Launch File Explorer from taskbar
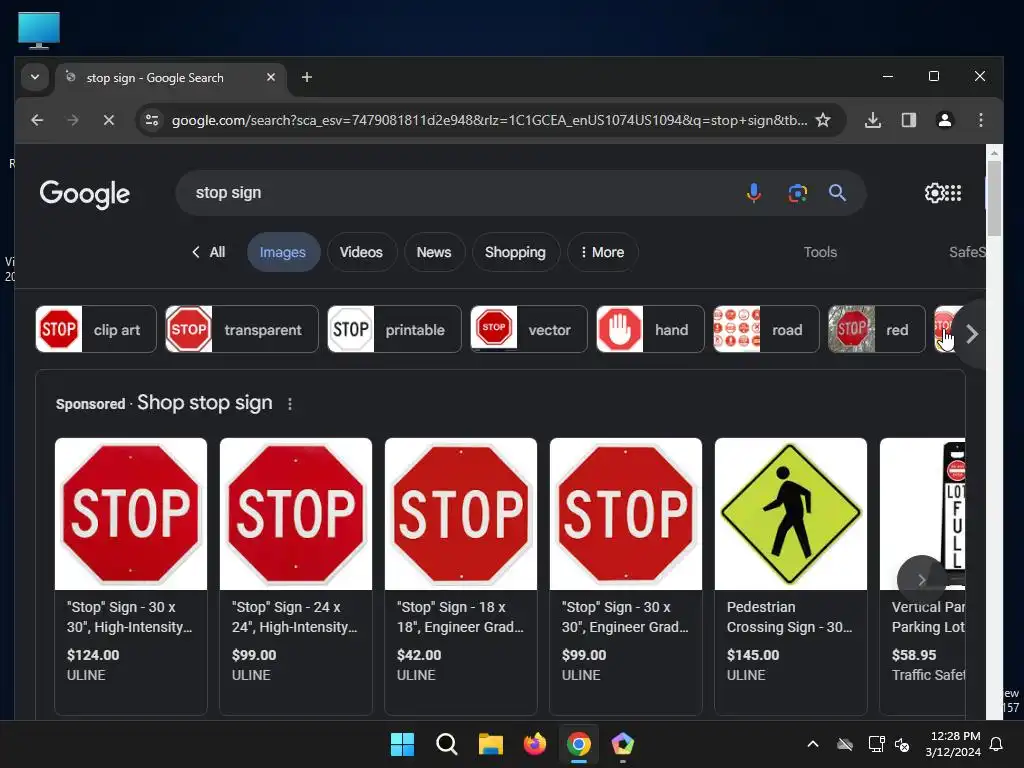This screenshot has width=1024, height=768. pos(490,744)
